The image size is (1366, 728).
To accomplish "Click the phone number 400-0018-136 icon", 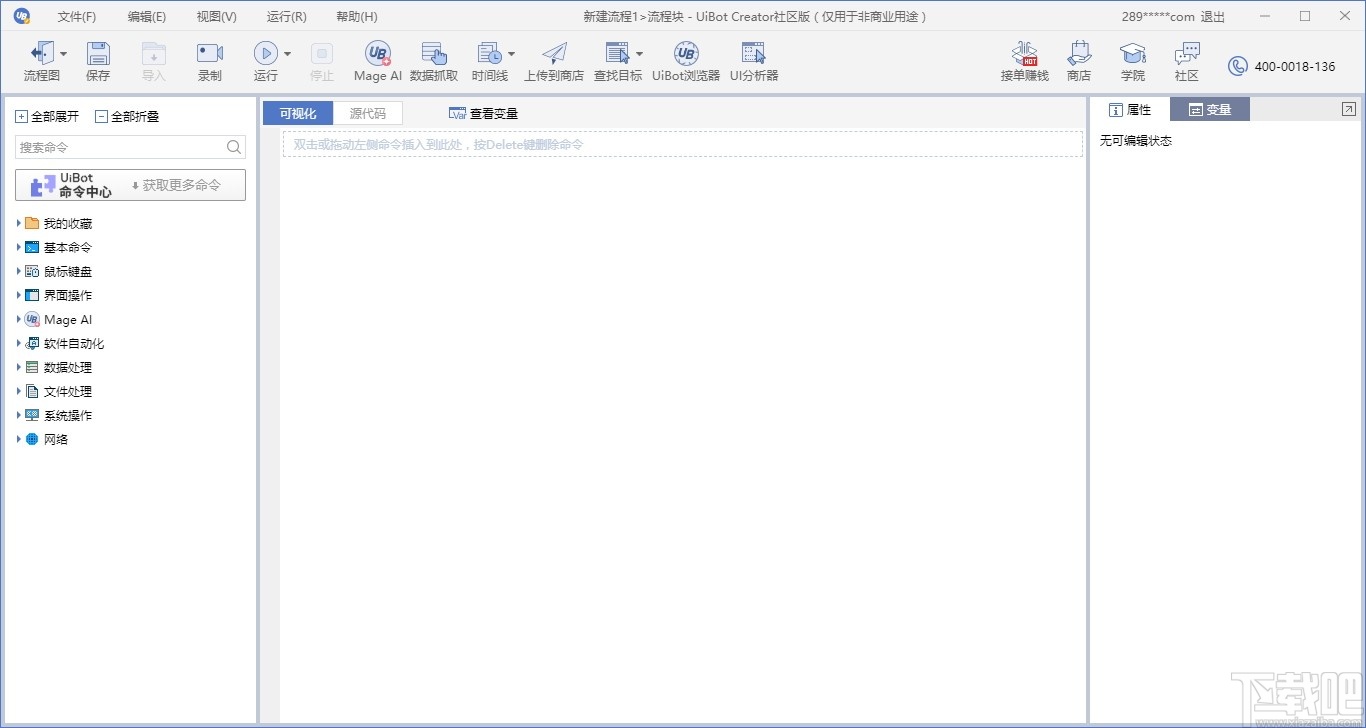I will 1238,67.
